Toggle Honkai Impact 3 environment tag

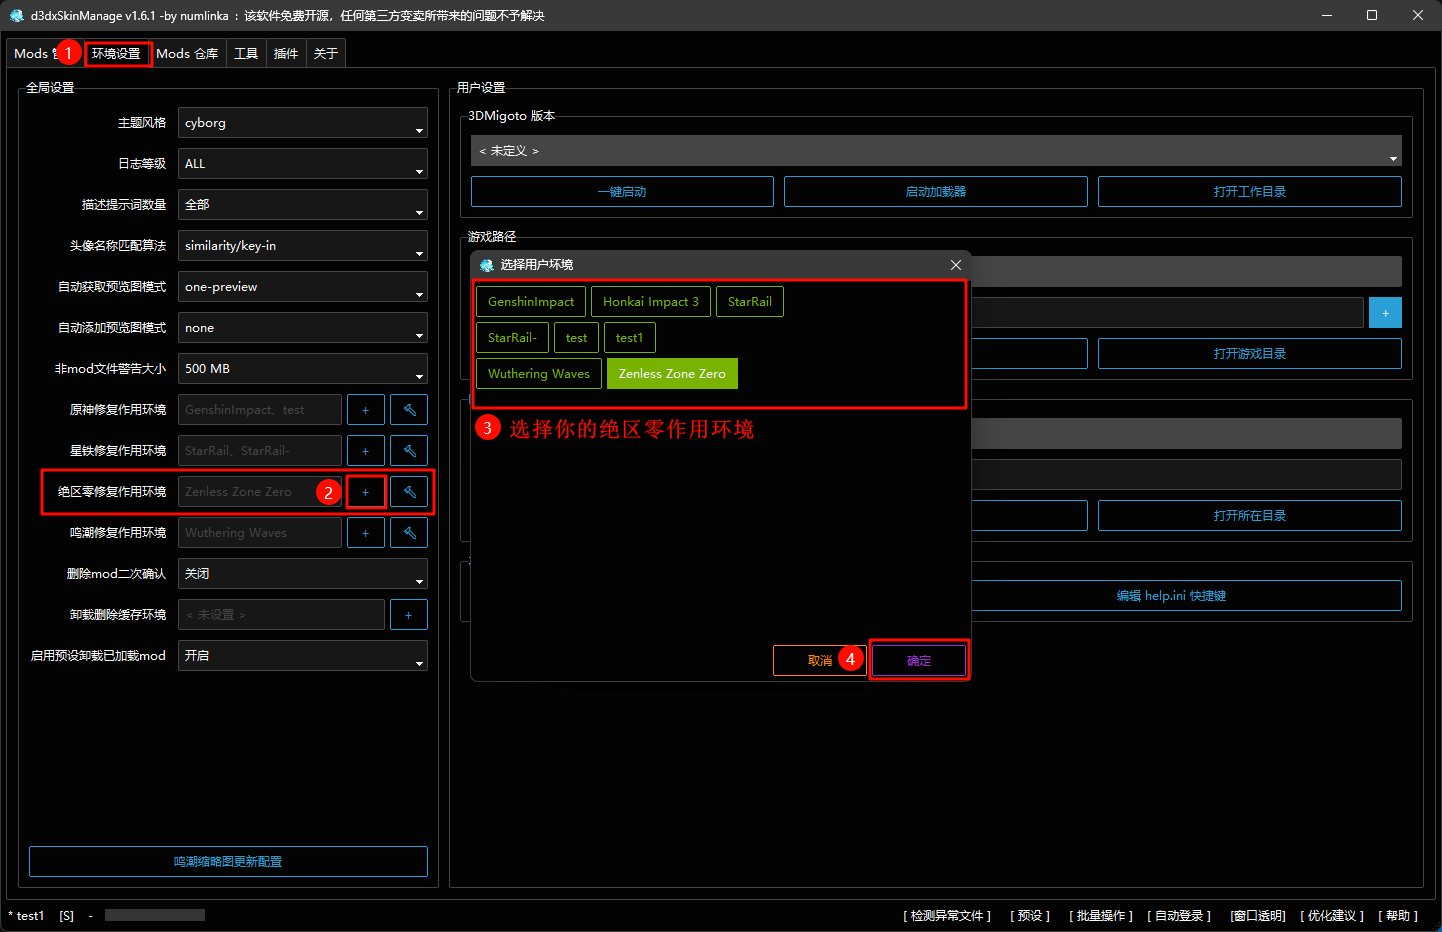tap(651, 302)
